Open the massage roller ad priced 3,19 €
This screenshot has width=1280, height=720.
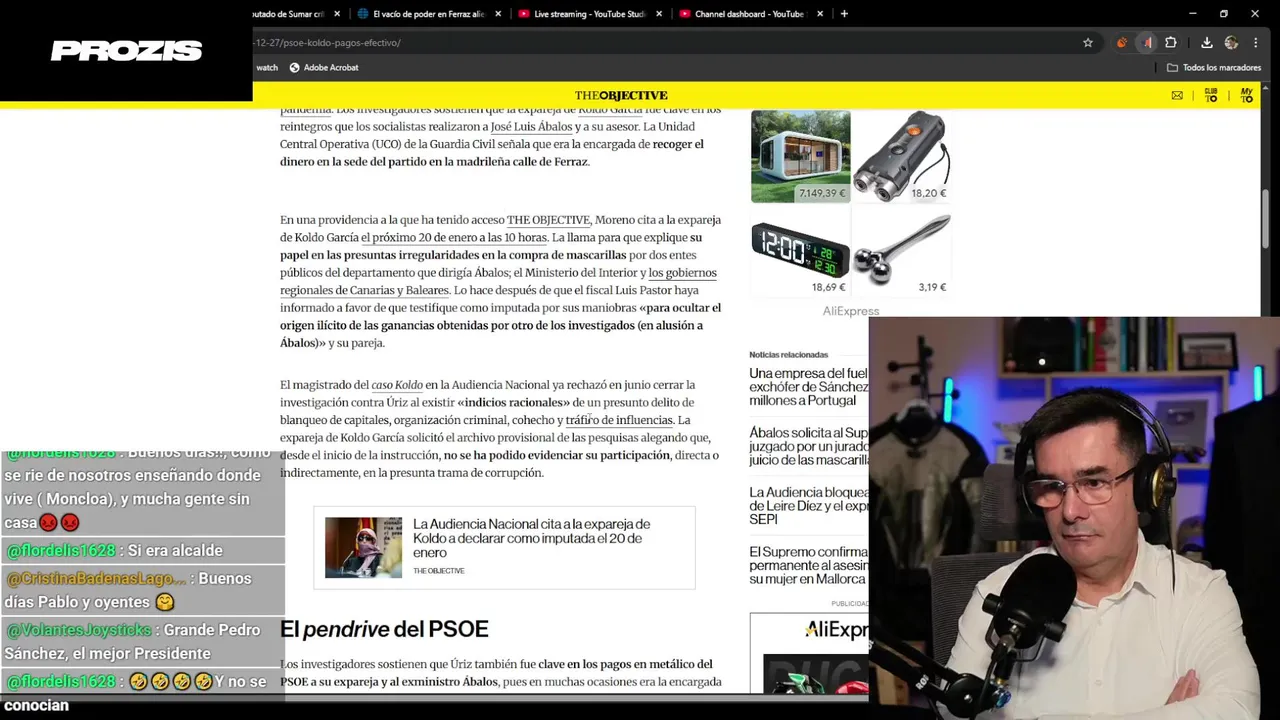[901, 250]
